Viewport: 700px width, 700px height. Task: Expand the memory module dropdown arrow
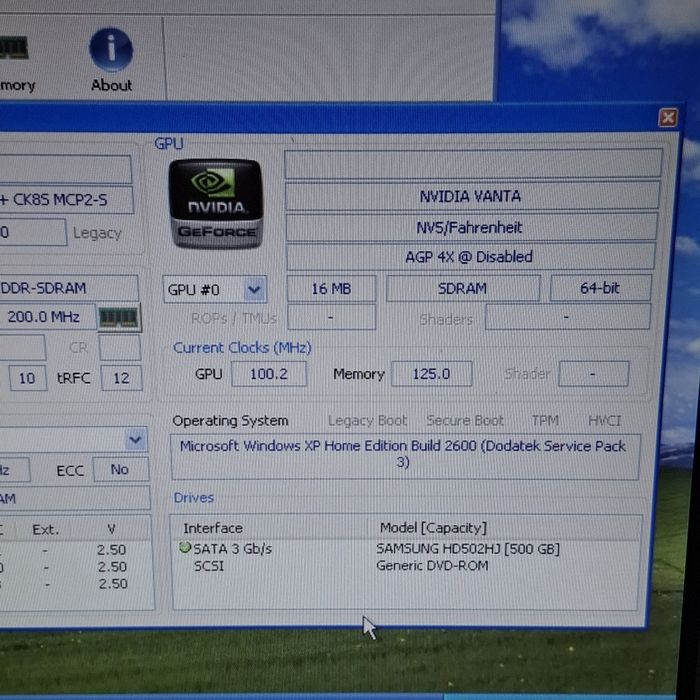click(135, 440)
